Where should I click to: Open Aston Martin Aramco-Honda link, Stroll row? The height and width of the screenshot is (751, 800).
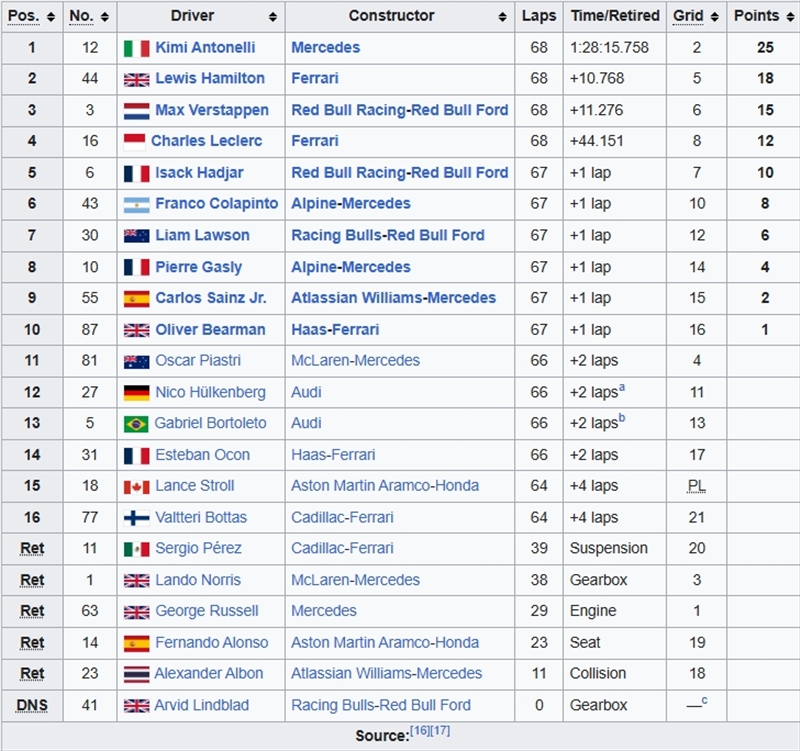(385, 485)
